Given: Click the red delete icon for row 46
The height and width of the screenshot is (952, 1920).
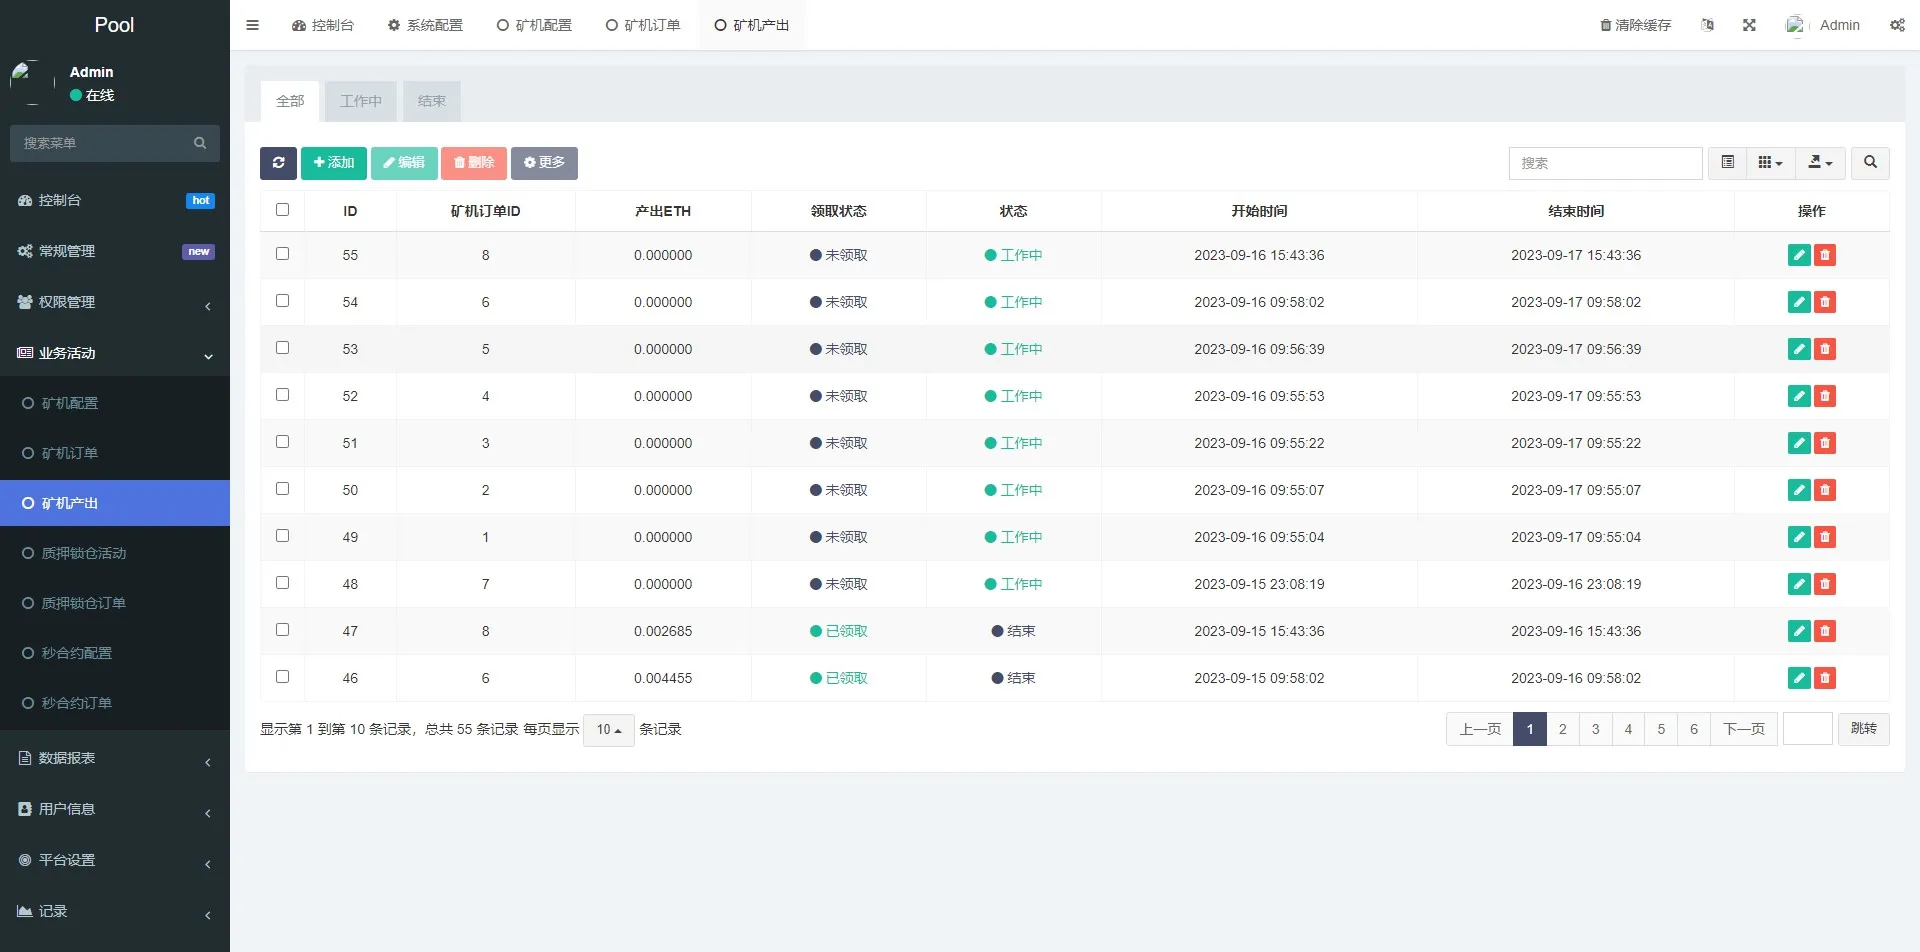Looking at the screenshot, I should tap(1825, 678).
